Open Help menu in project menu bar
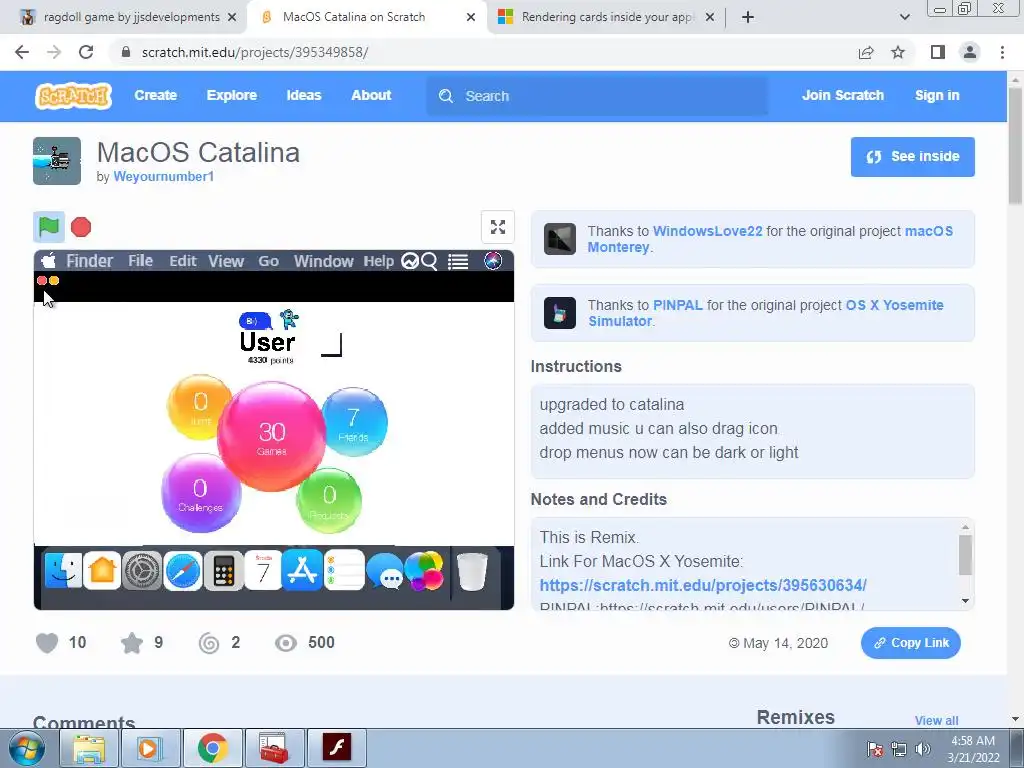Screen dimensions: 1024x768 (x=379, y=261)
